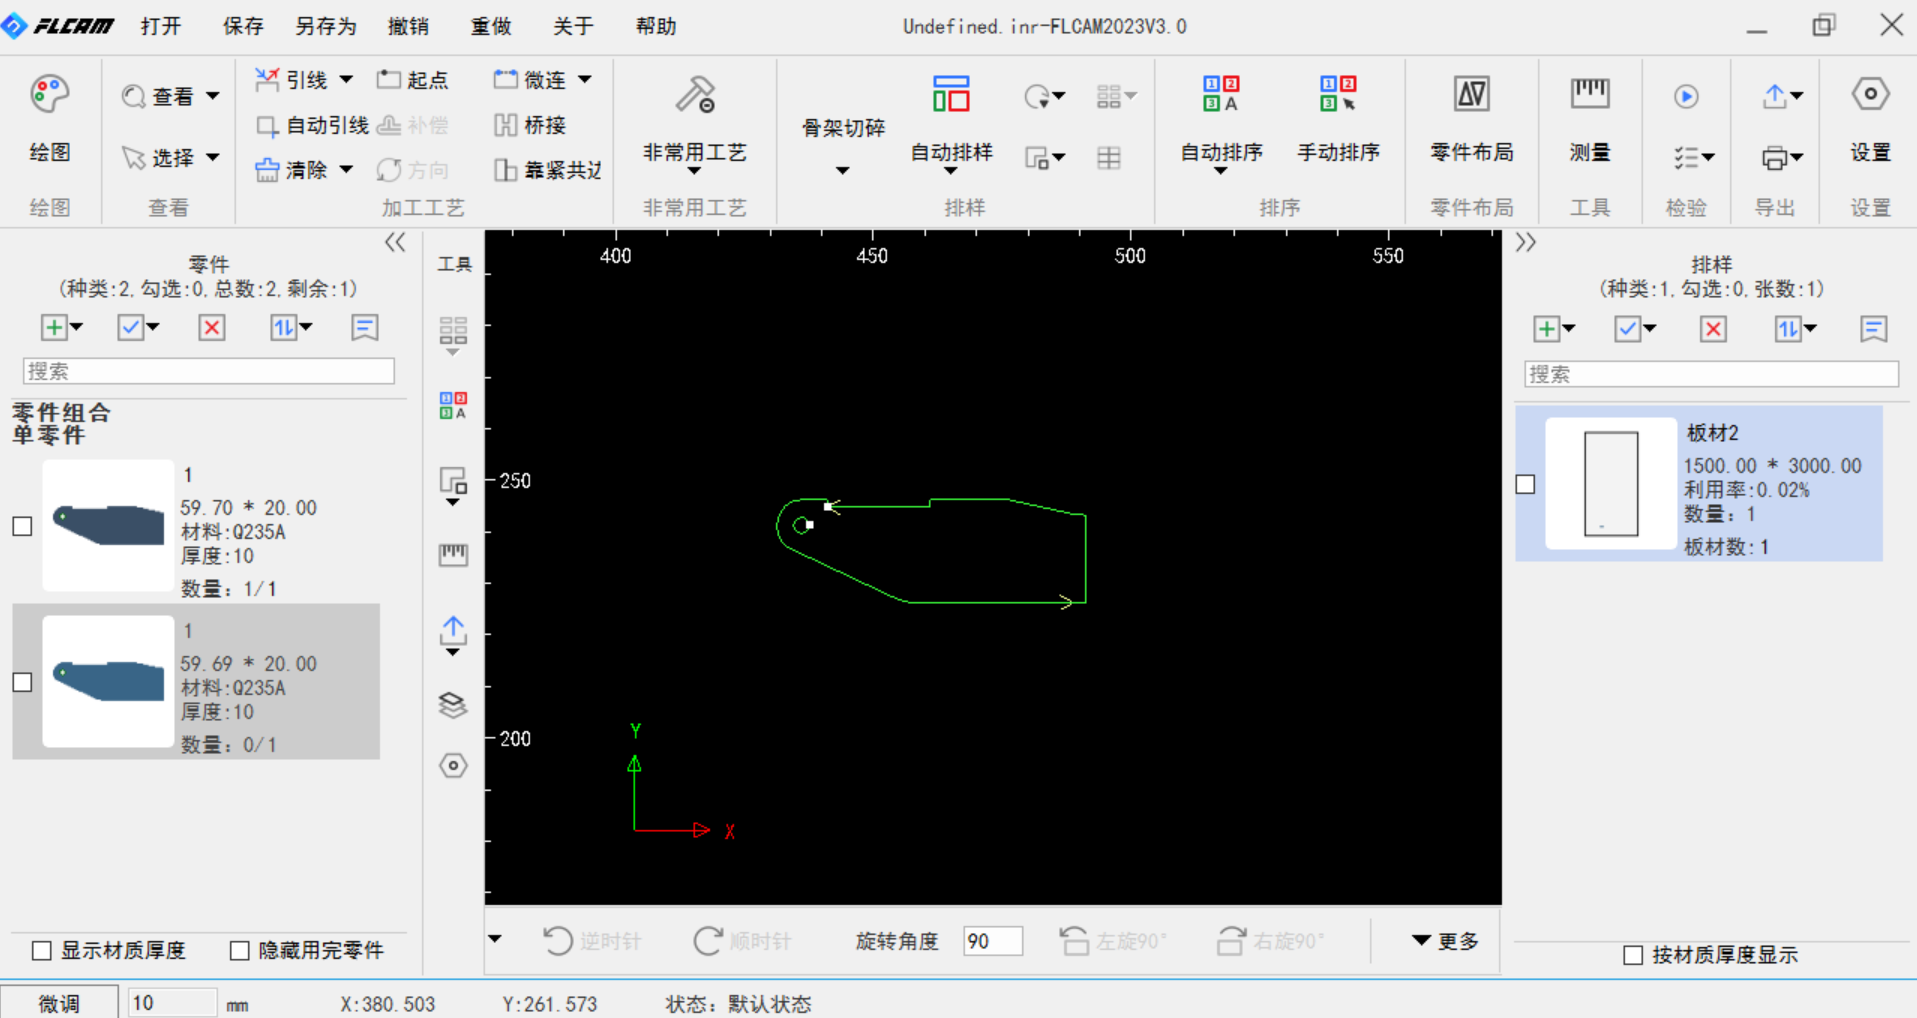
Task: Collapse the left 零件 panel
Action: point(395,242)
